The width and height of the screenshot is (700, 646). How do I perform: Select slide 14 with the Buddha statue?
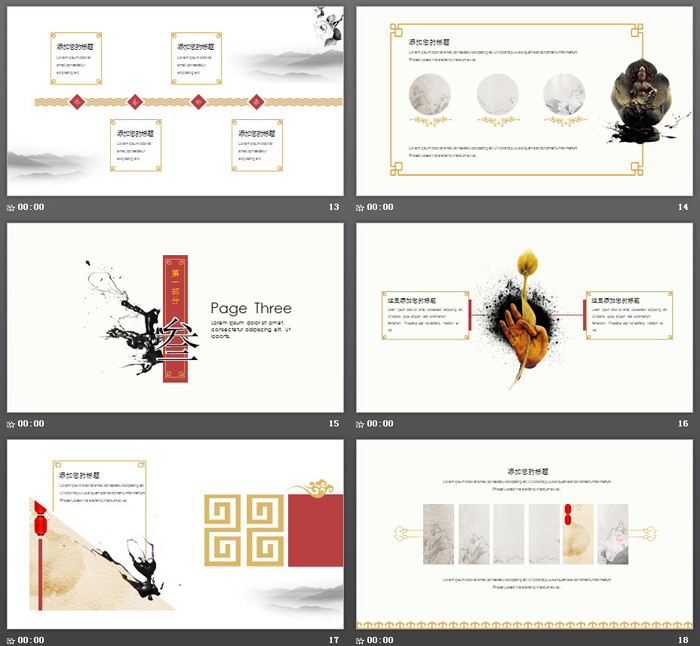[x=525, y=100]
